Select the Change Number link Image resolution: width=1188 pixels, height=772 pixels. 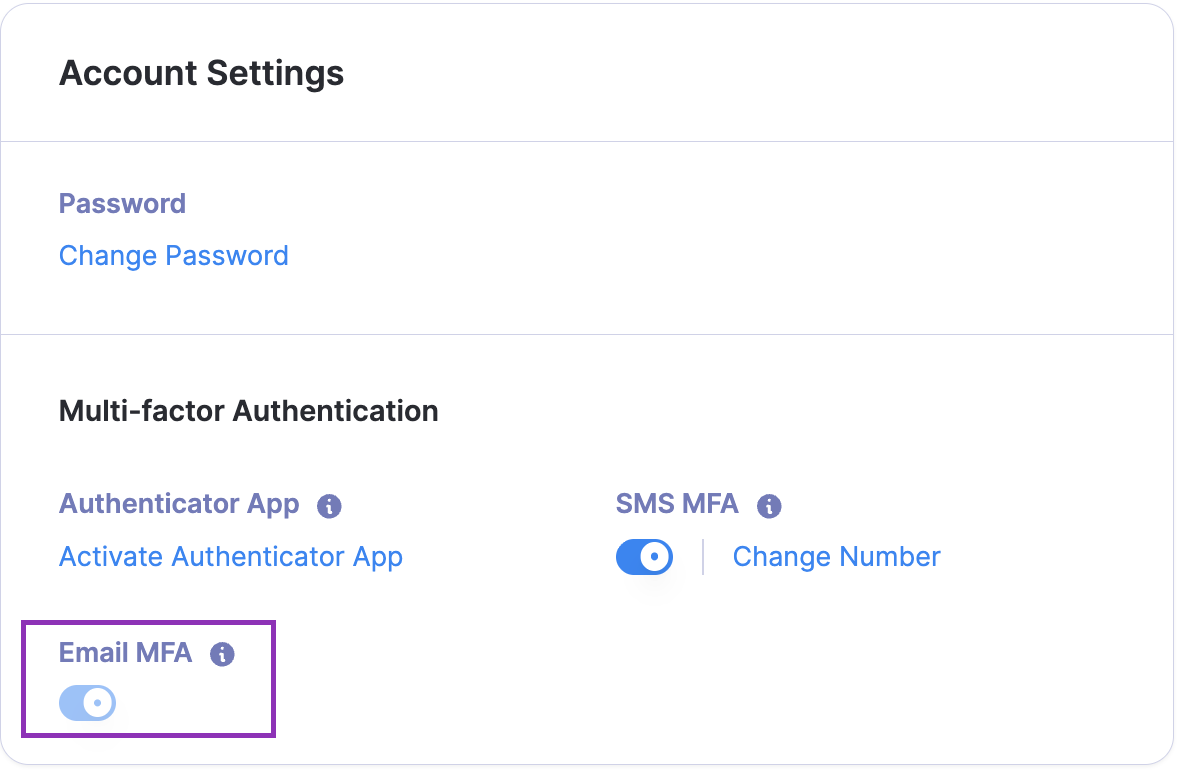tap(836, 557)
